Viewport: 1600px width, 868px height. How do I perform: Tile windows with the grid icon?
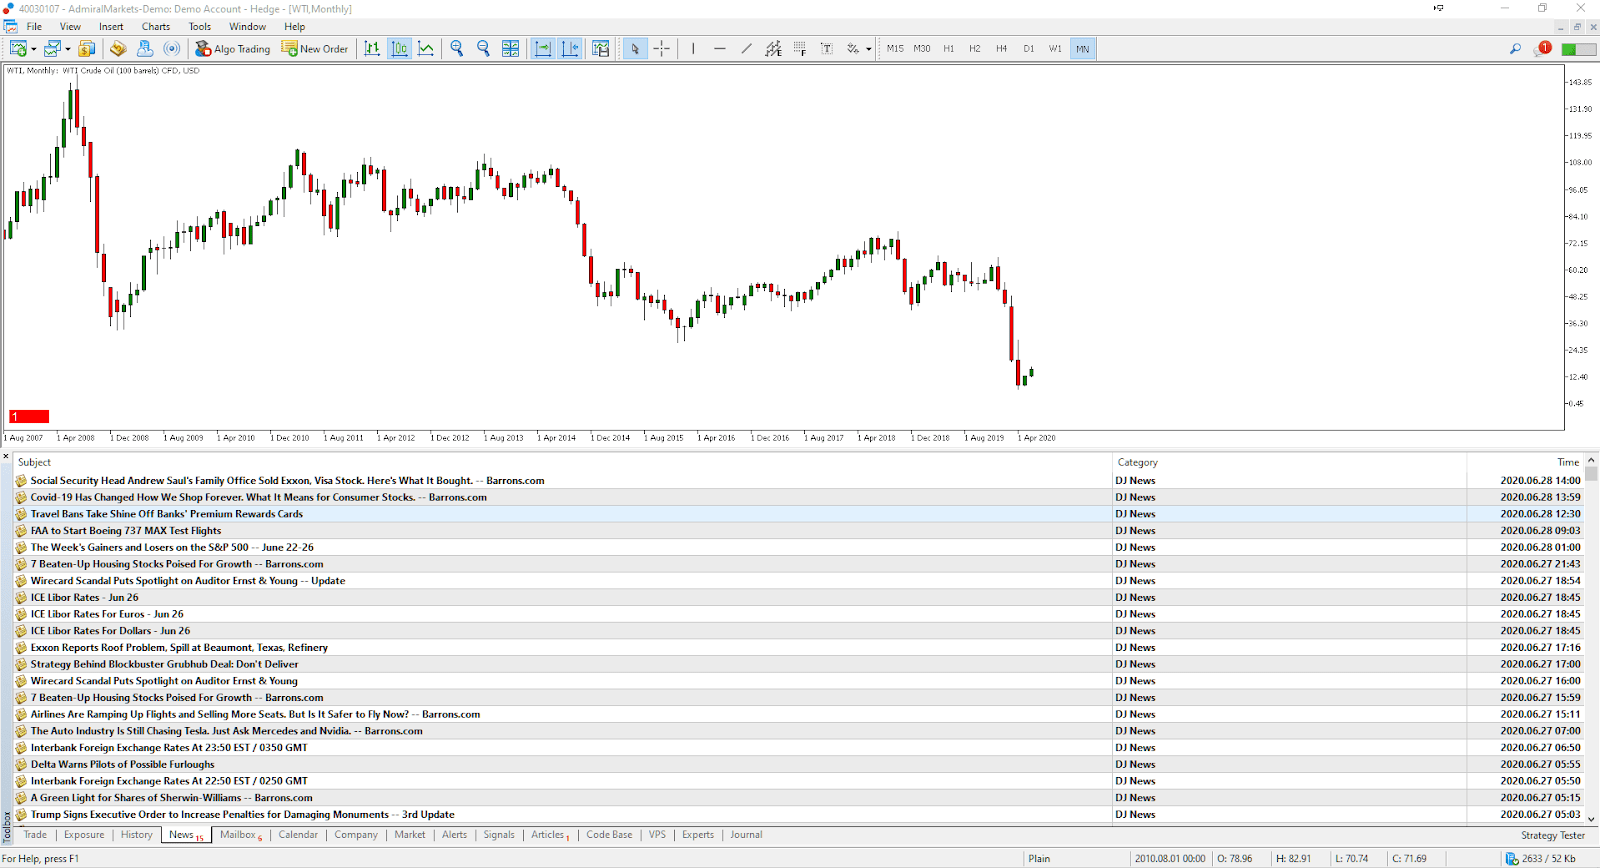point(510,48)
